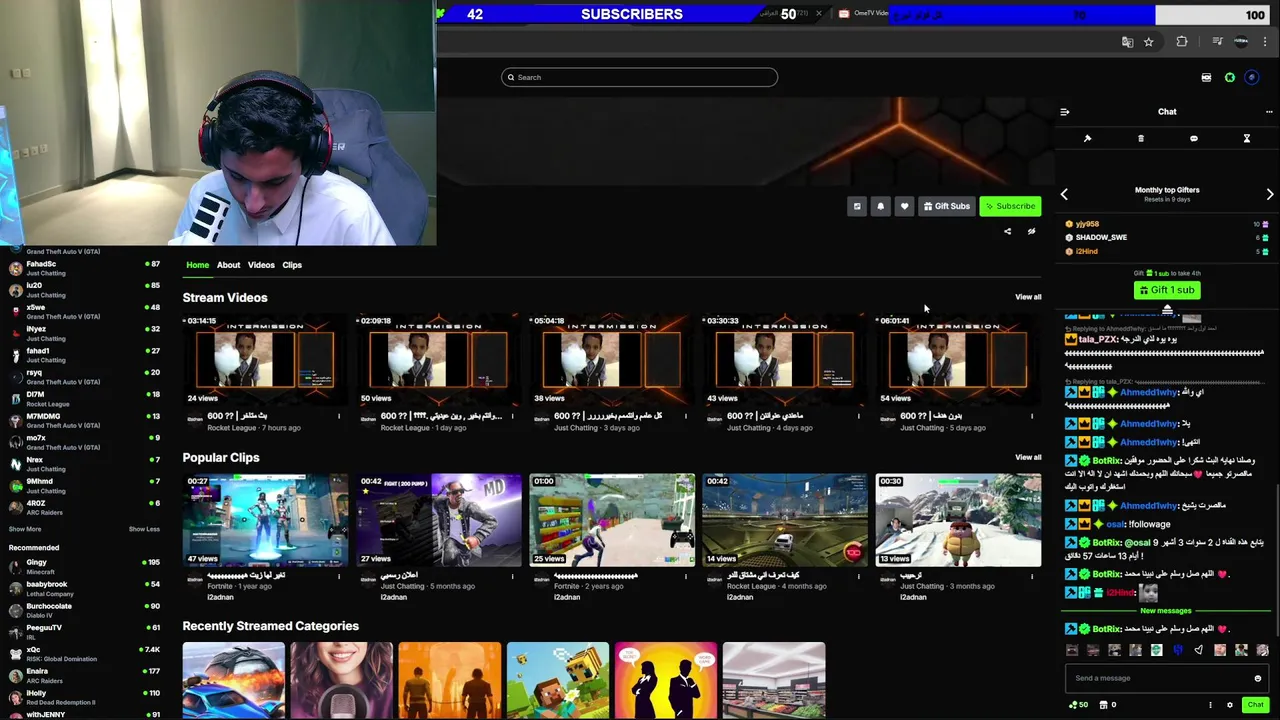Click the green Gift 1 sub button
Viewport: 1280px width, 720px height.
pos(1167,290)
